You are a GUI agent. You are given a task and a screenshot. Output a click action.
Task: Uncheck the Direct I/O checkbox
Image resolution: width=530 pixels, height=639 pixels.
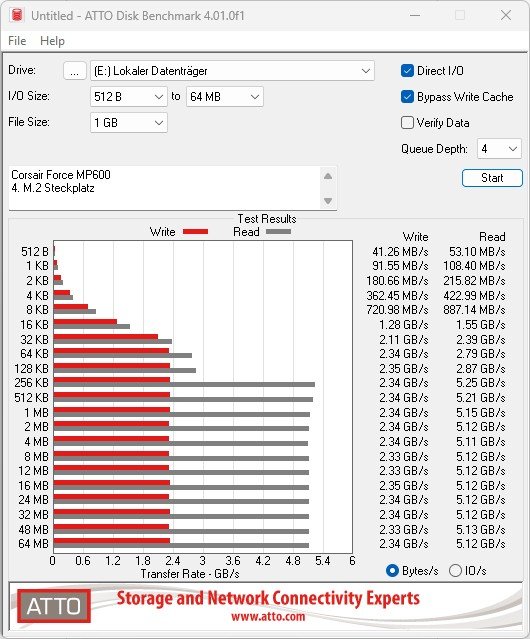tap(407, 71)
